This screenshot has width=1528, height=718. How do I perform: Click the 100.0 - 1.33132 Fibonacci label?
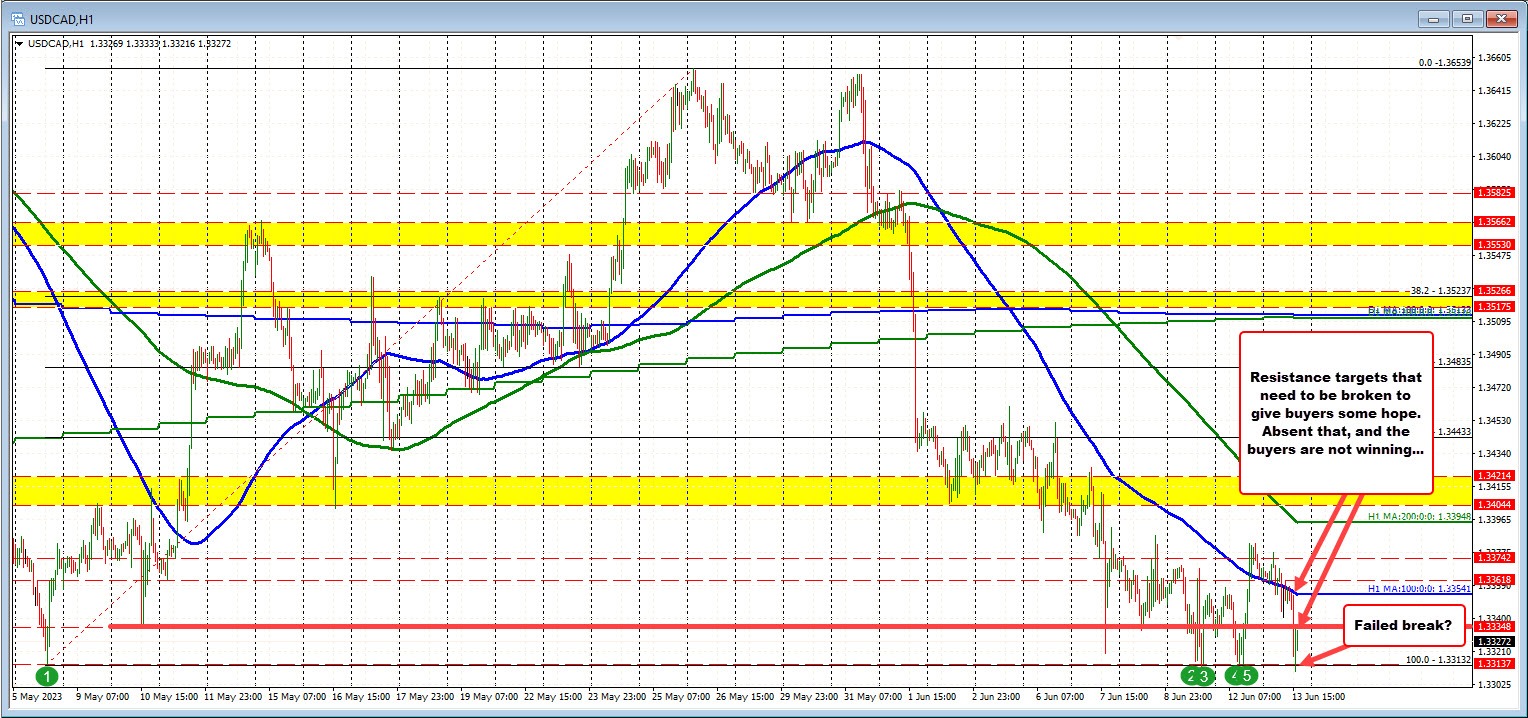[1439, 659]
